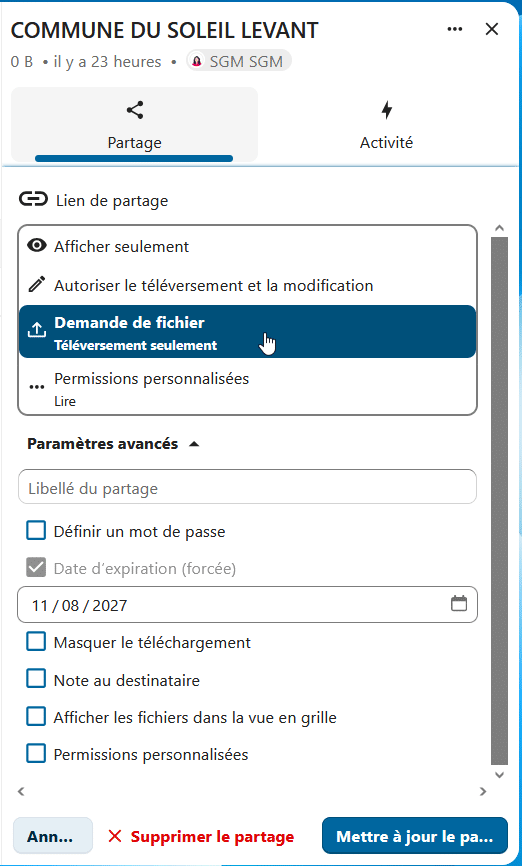This screenshot has width=522, height=866.
Task: Select the eye icon for Afficher seulement
Action: [x=37, y=246]
